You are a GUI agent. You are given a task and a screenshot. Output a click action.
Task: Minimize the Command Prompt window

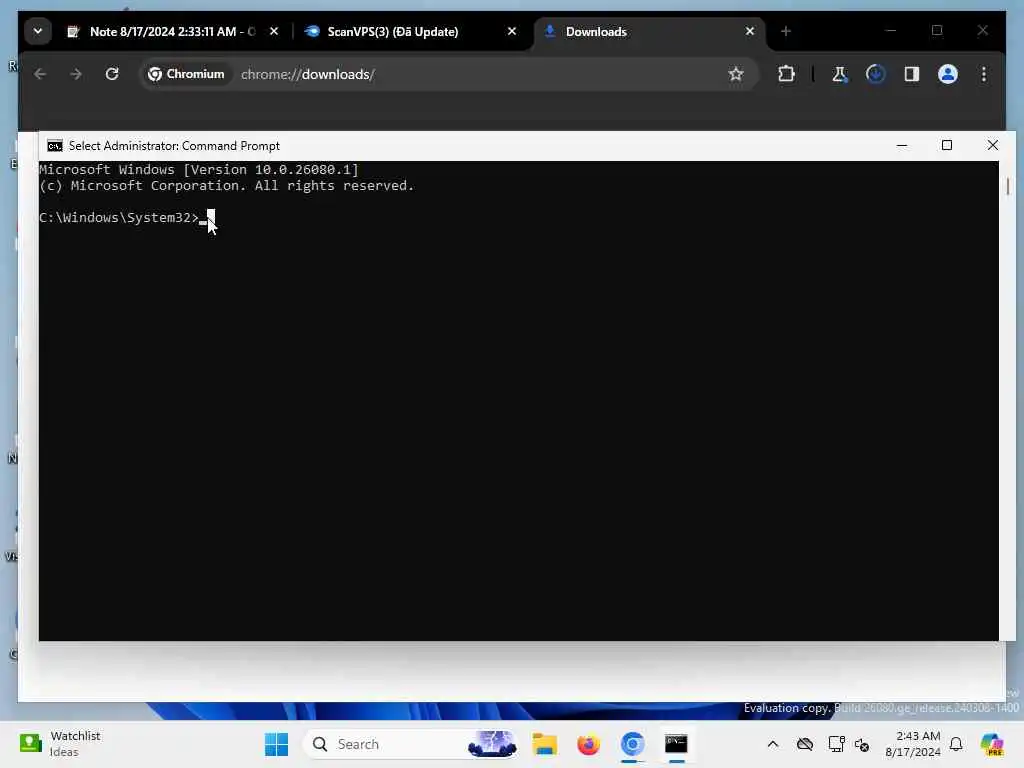(902, 146)
